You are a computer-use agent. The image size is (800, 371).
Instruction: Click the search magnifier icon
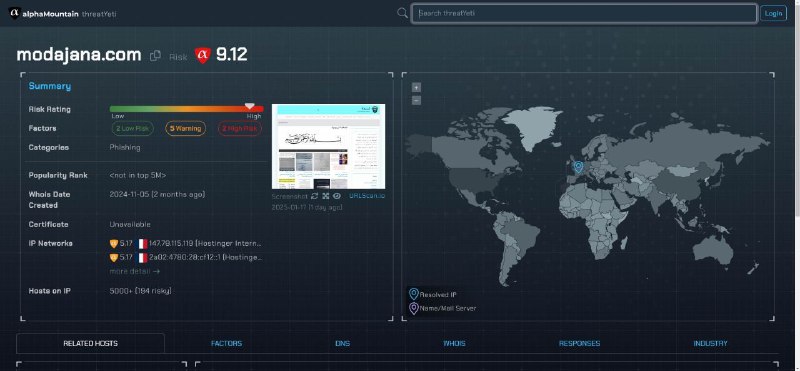coord(403,13)
